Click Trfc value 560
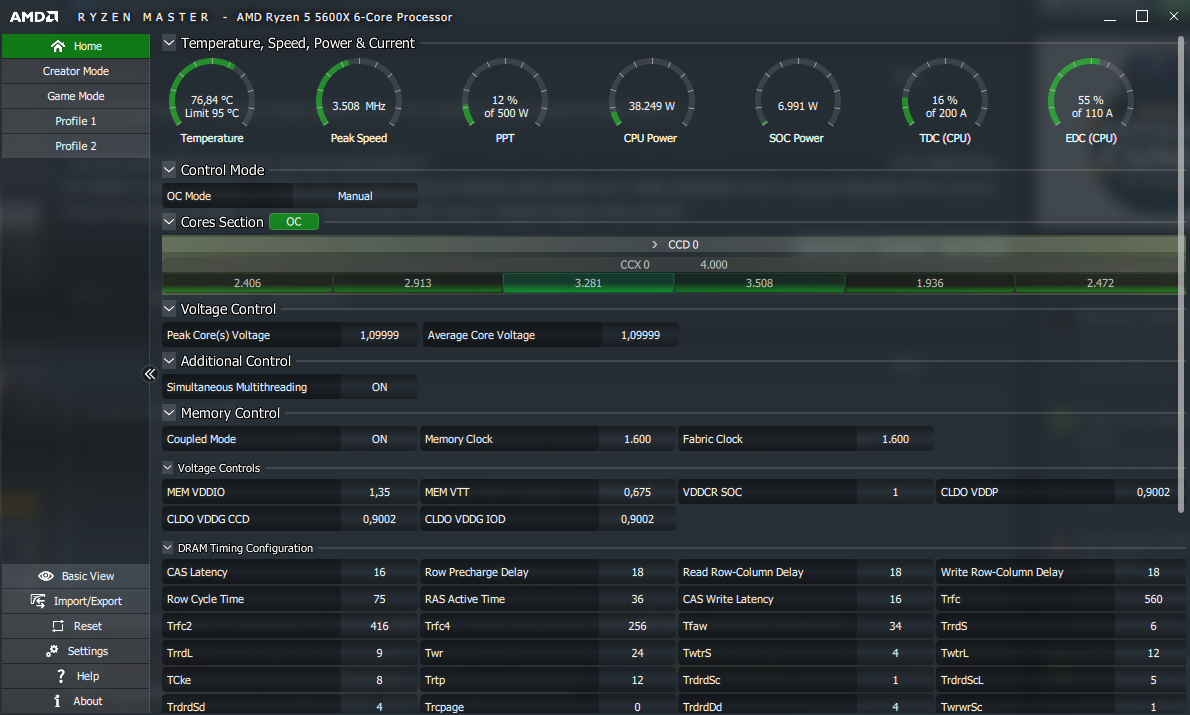The width and height of the screenshot is (1190, 715). click(x=1153, y=600)
